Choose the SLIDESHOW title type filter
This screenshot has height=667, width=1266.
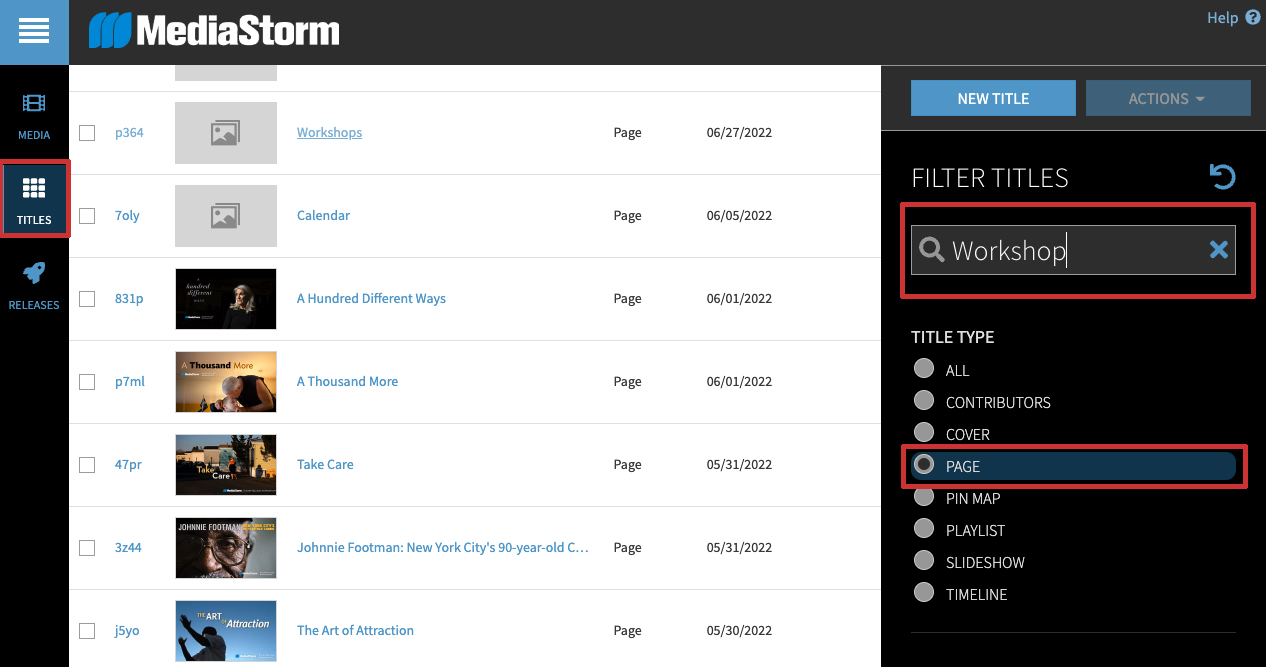coord(925,561)
